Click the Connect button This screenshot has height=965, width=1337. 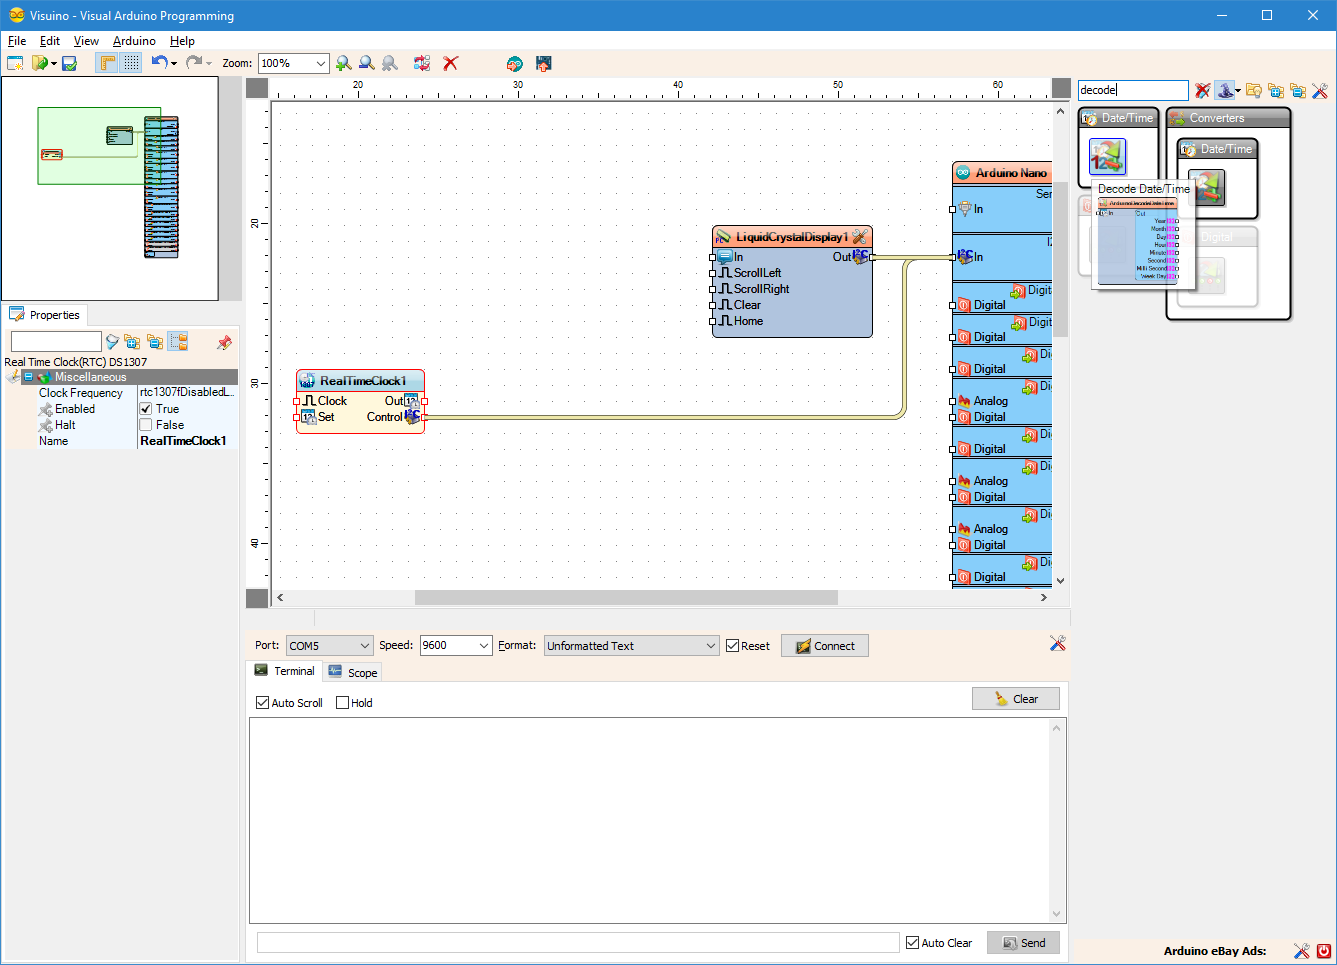pos(825,646)
